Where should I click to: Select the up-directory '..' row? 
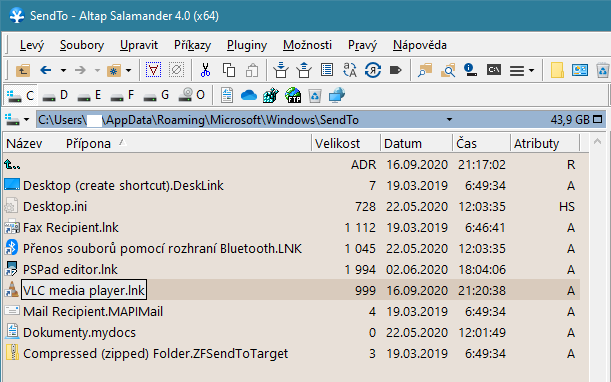tap(291, 165)
